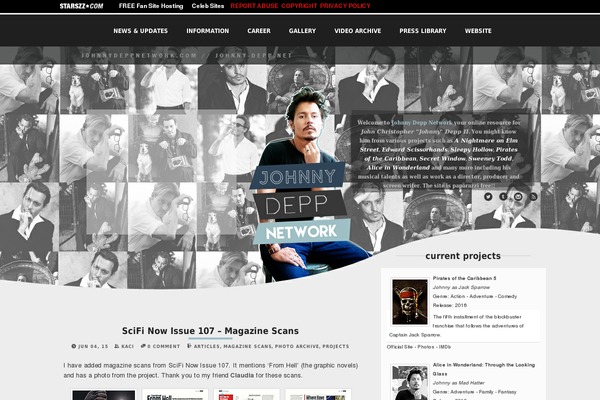Open the Photo Archive category link
Screen dimensions: 600x400
click(297, 346)
